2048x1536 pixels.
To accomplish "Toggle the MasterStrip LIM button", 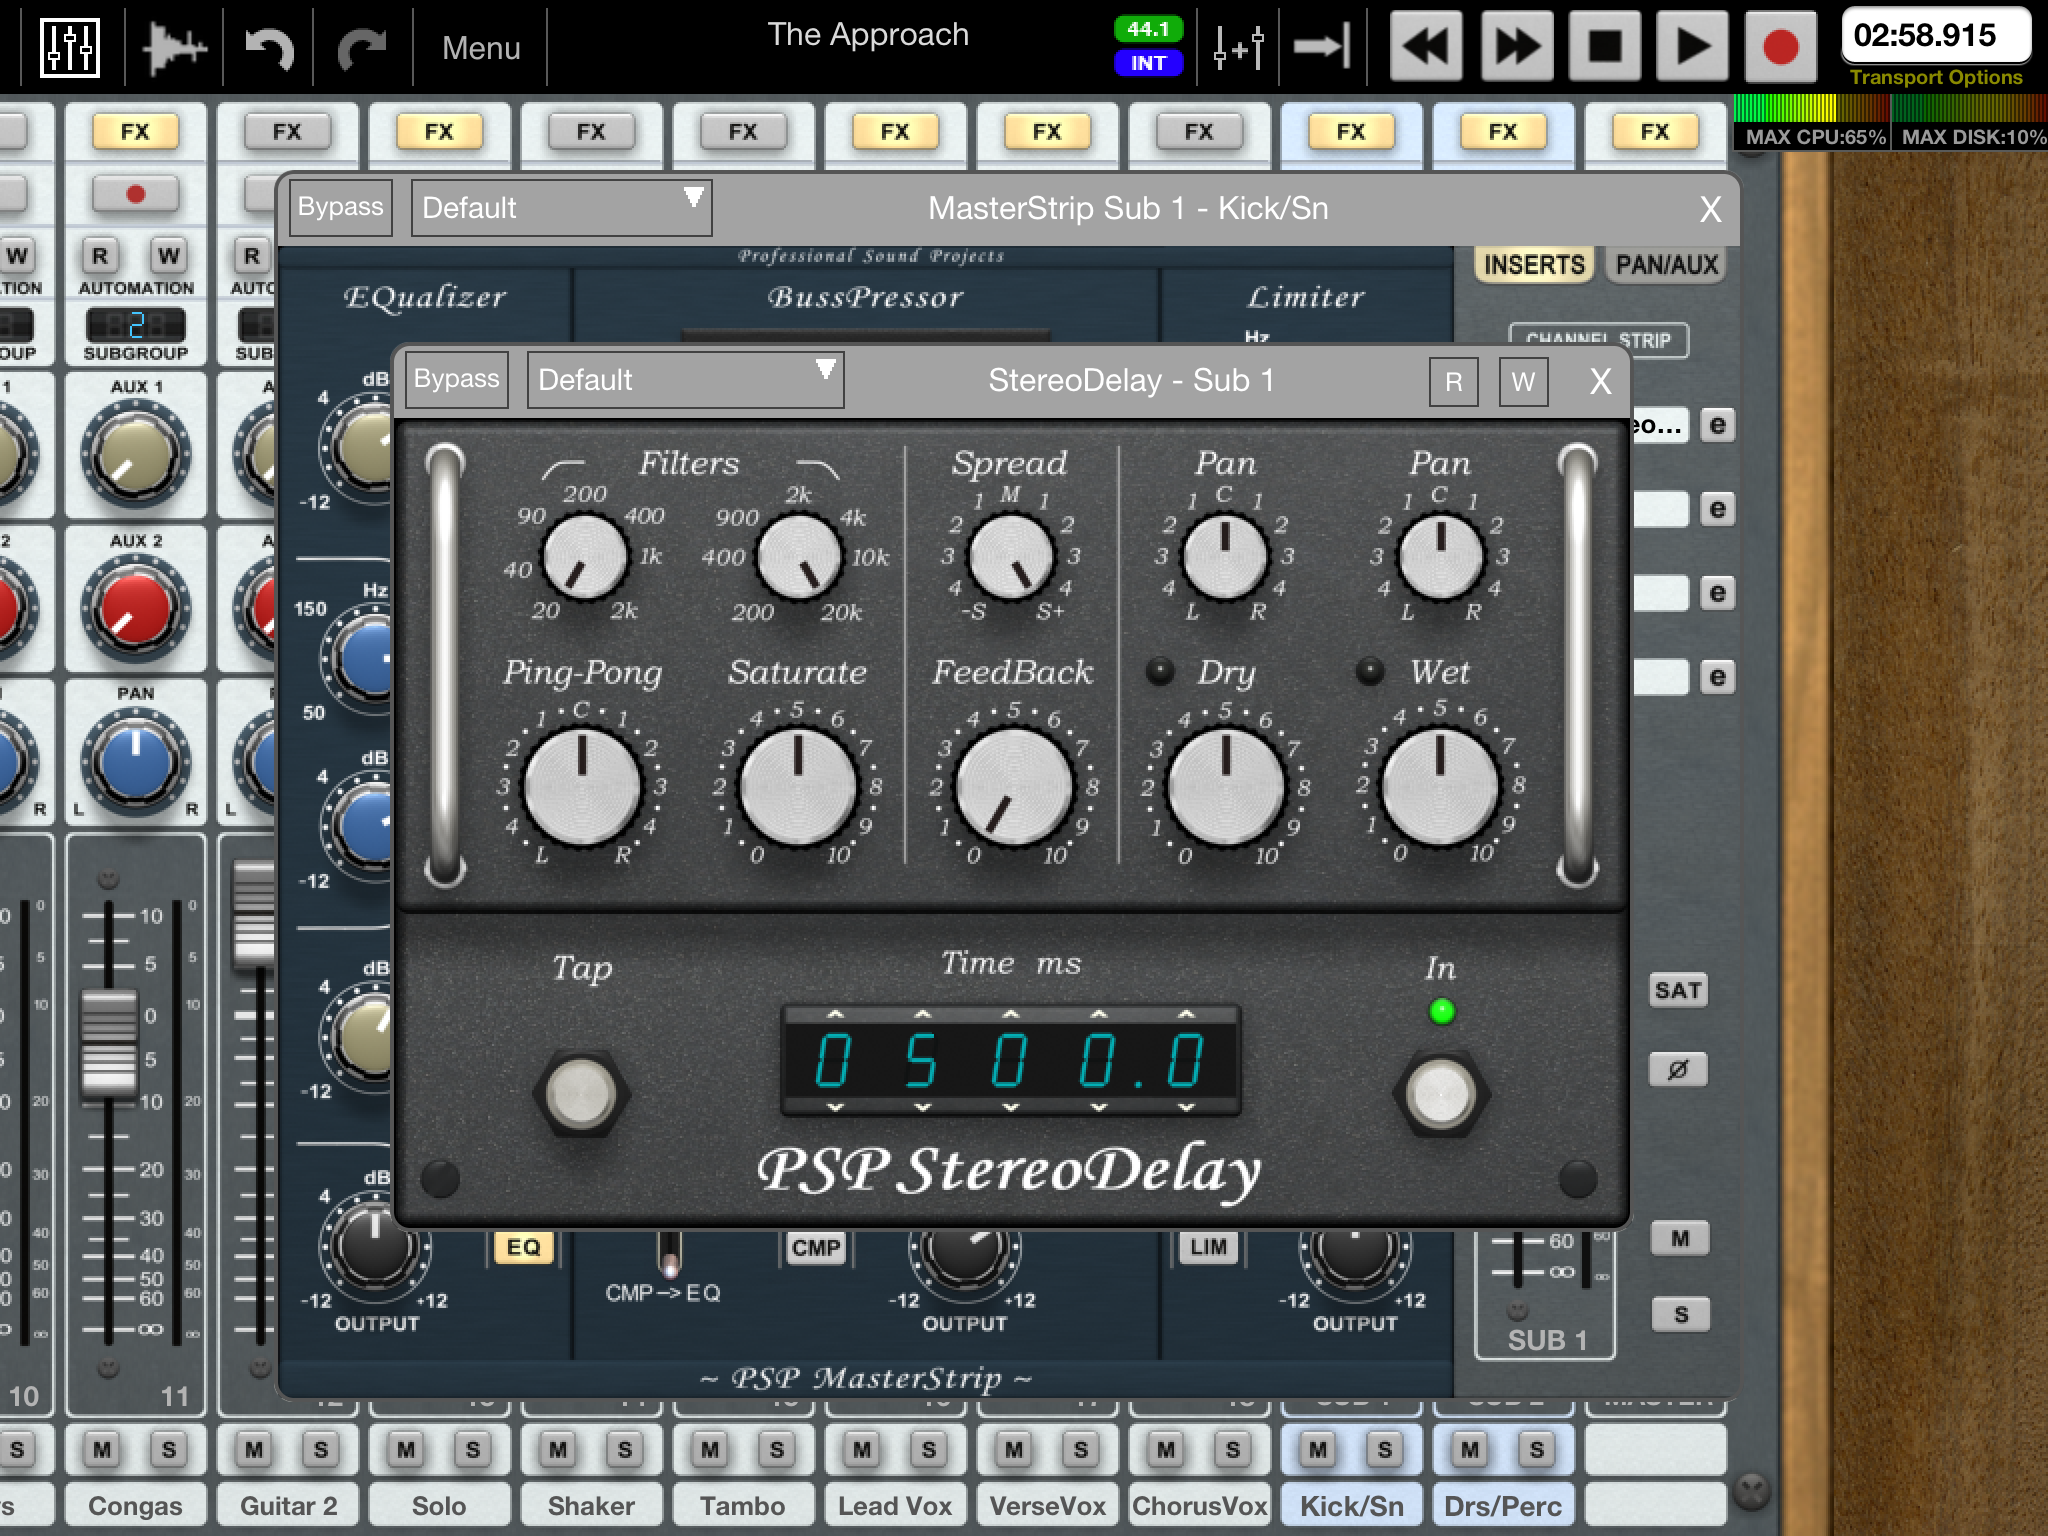I will [1208, 1247].
